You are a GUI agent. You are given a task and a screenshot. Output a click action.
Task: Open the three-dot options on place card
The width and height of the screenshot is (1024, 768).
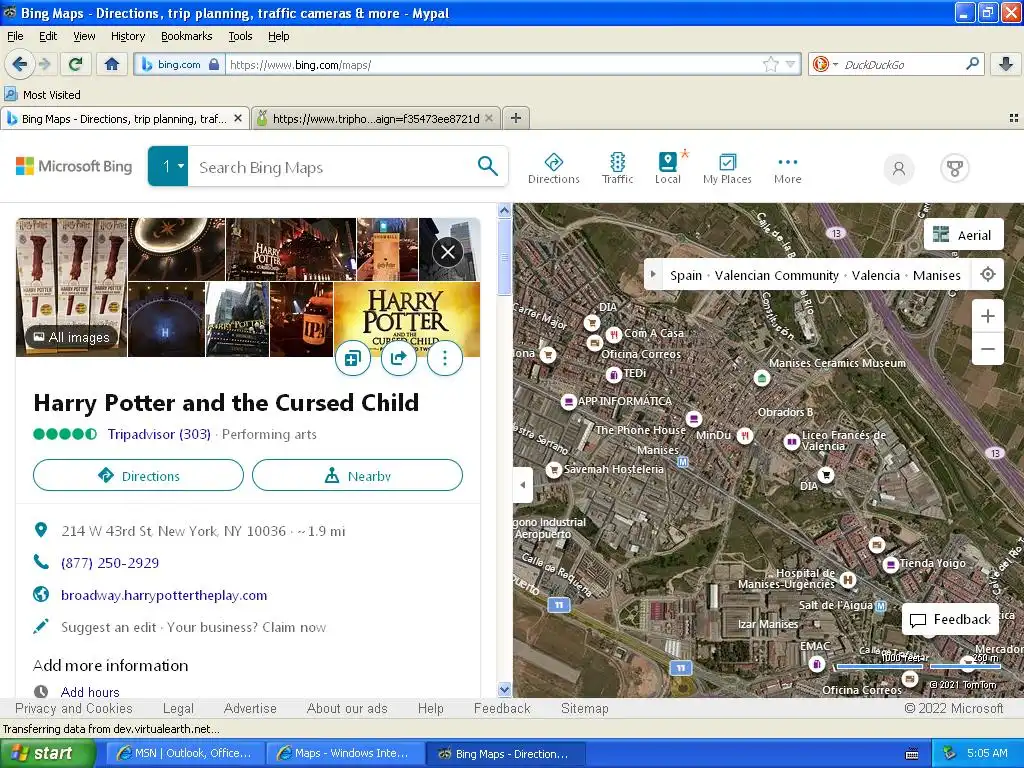tap(445, 358)
